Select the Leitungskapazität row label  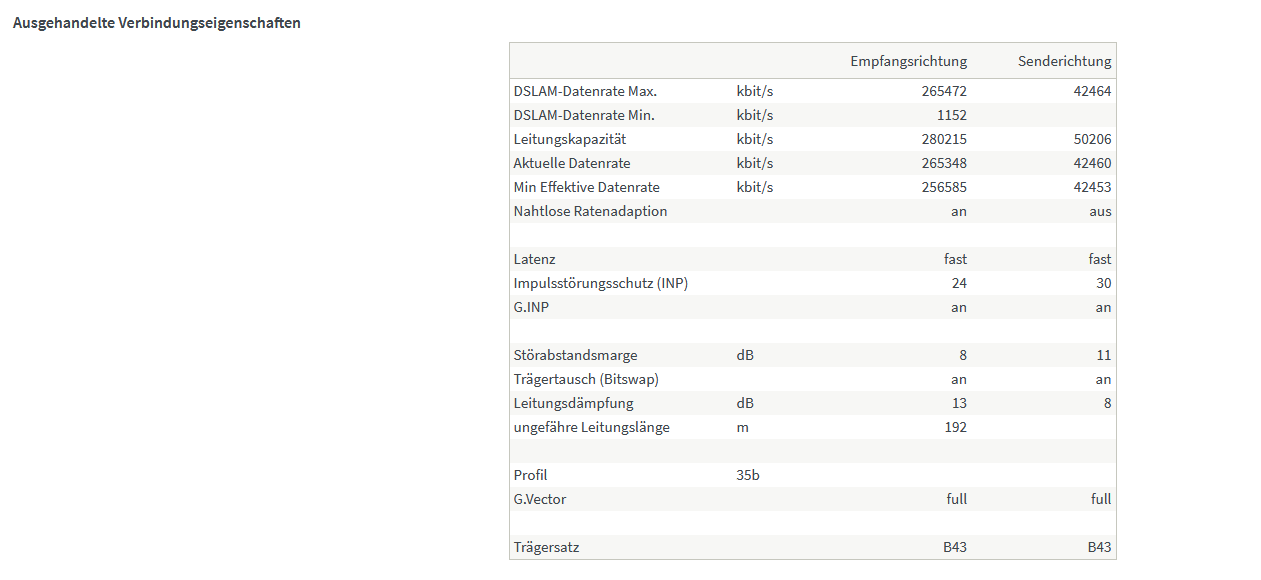(569, 139)
